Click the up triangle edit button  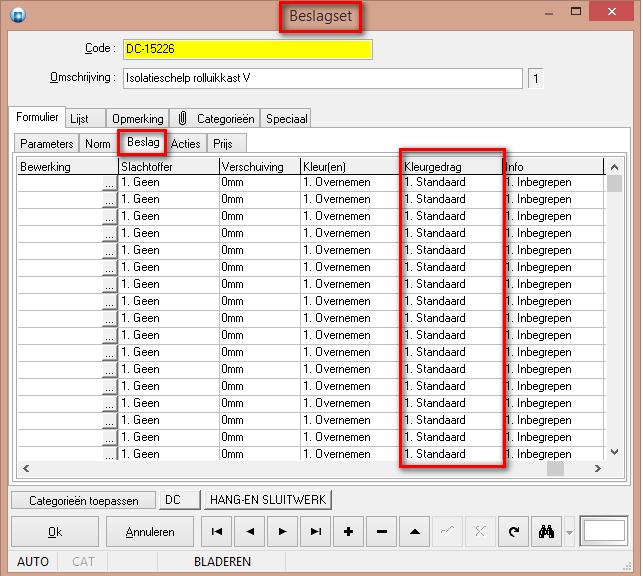tap(415, 532)
